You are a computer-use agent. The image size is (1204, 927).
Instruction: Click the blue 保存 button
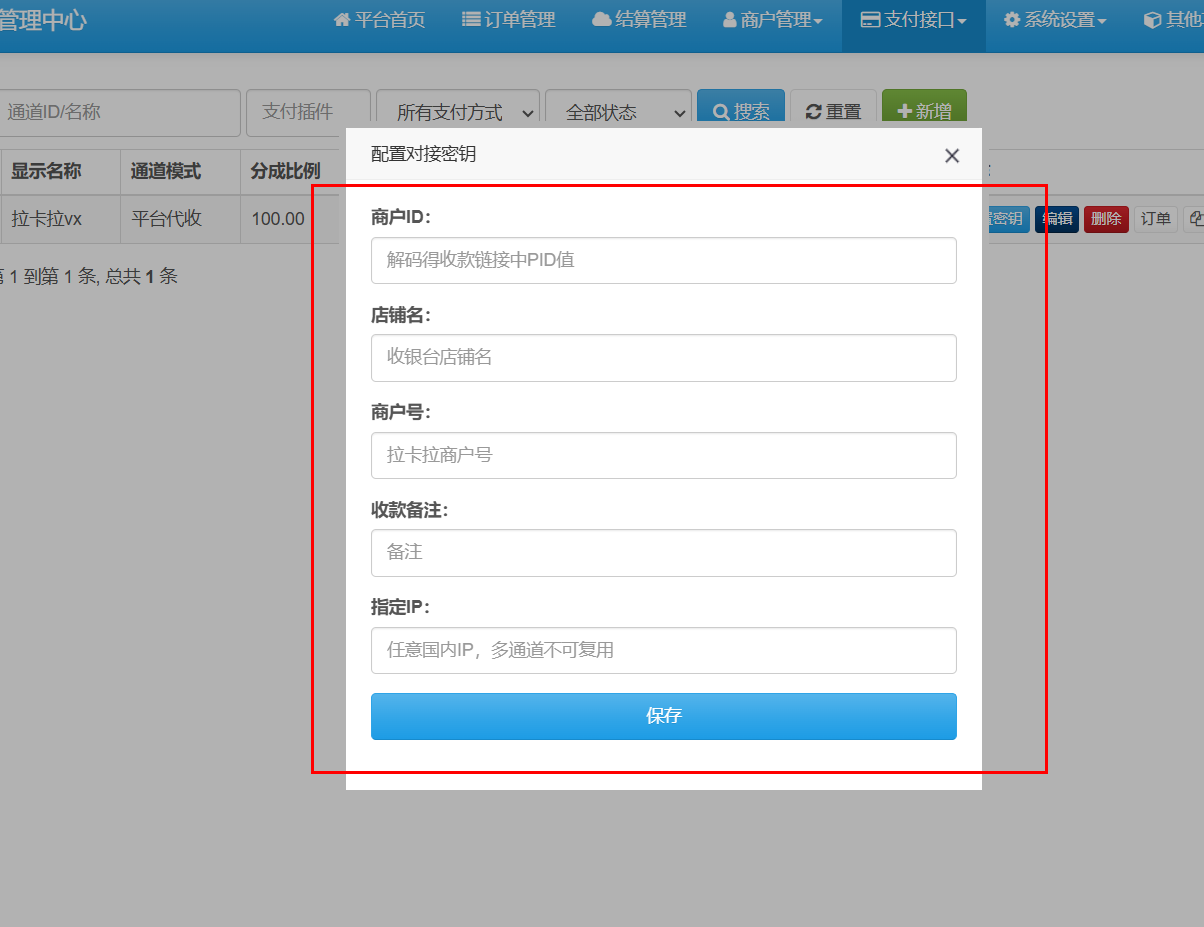pyautogui.click(x=663, y=716)
